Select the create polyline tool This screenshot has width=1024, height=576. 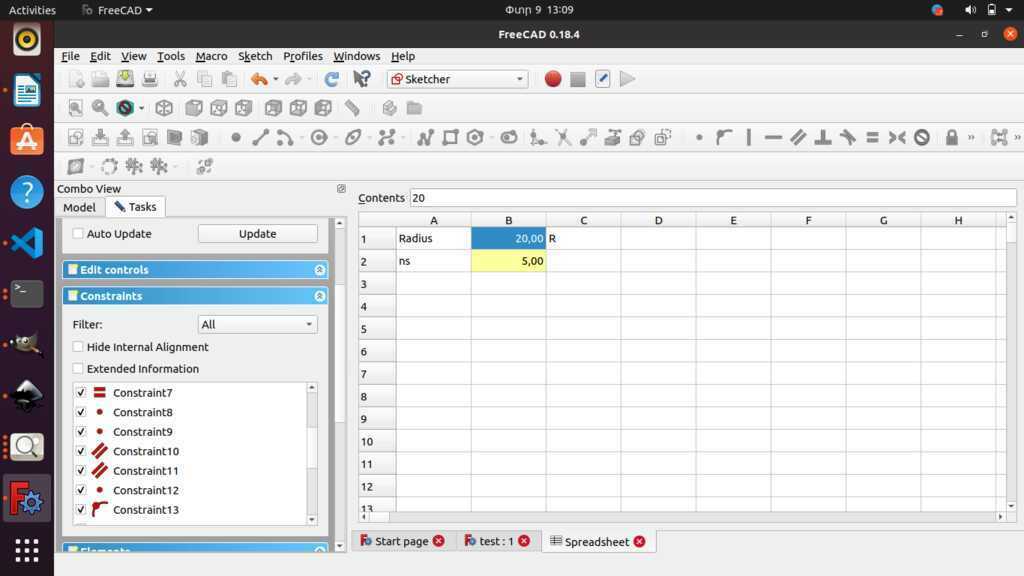pyautogui.click(x=425, y=137)
